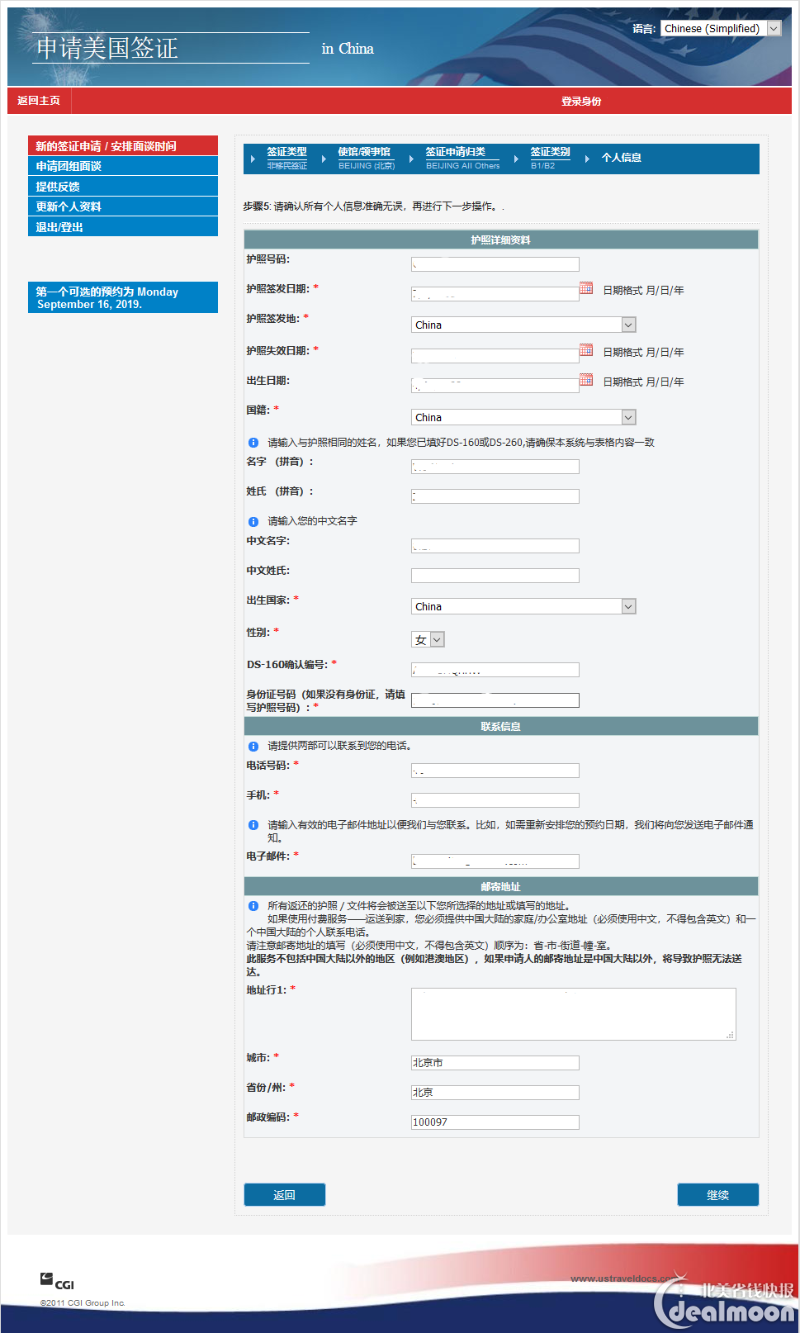Click the 护照详细资料 section header
The height and width of the screenshot is (1333, 800).
pos(501,240)
